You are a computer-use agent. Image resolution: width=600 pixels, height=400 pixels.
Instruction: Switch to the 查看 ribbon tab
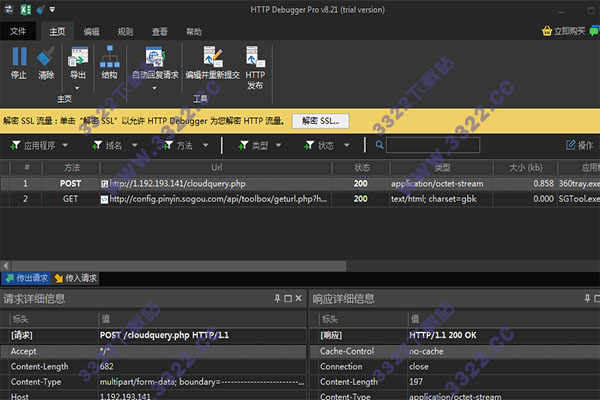pyautogui.click(x=160, y=32)
